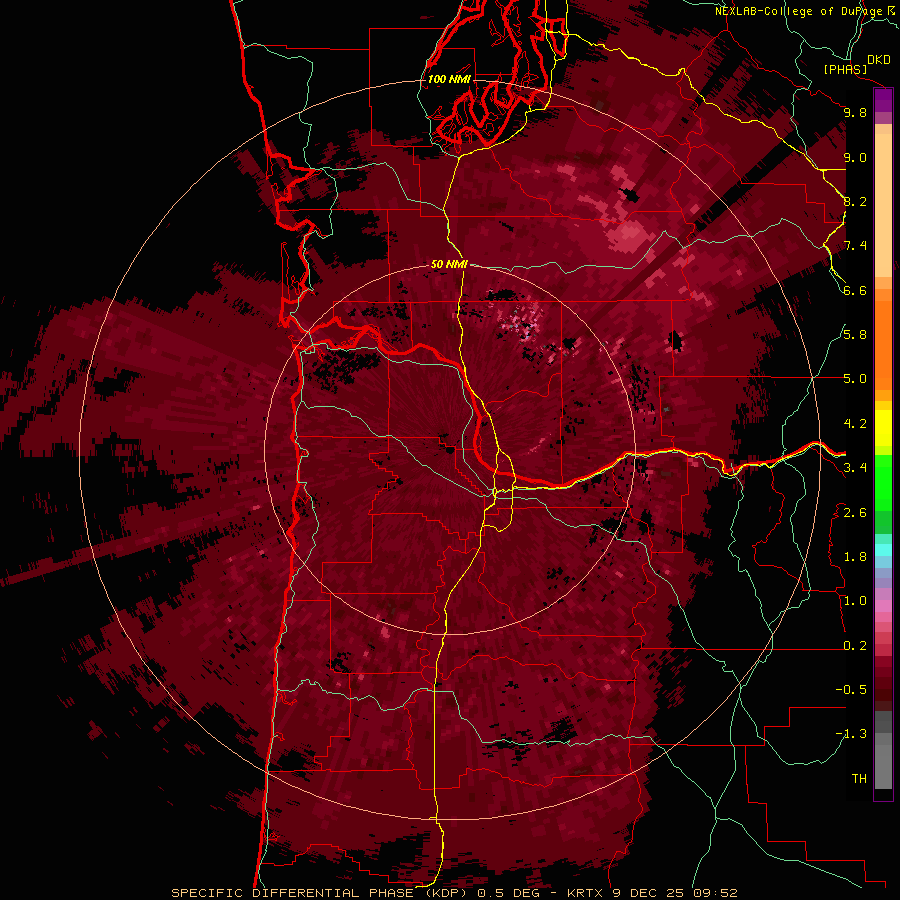The image size is (900, 900).
Task: Click the 3.4 legend value
Action: [x=855, y=468]
